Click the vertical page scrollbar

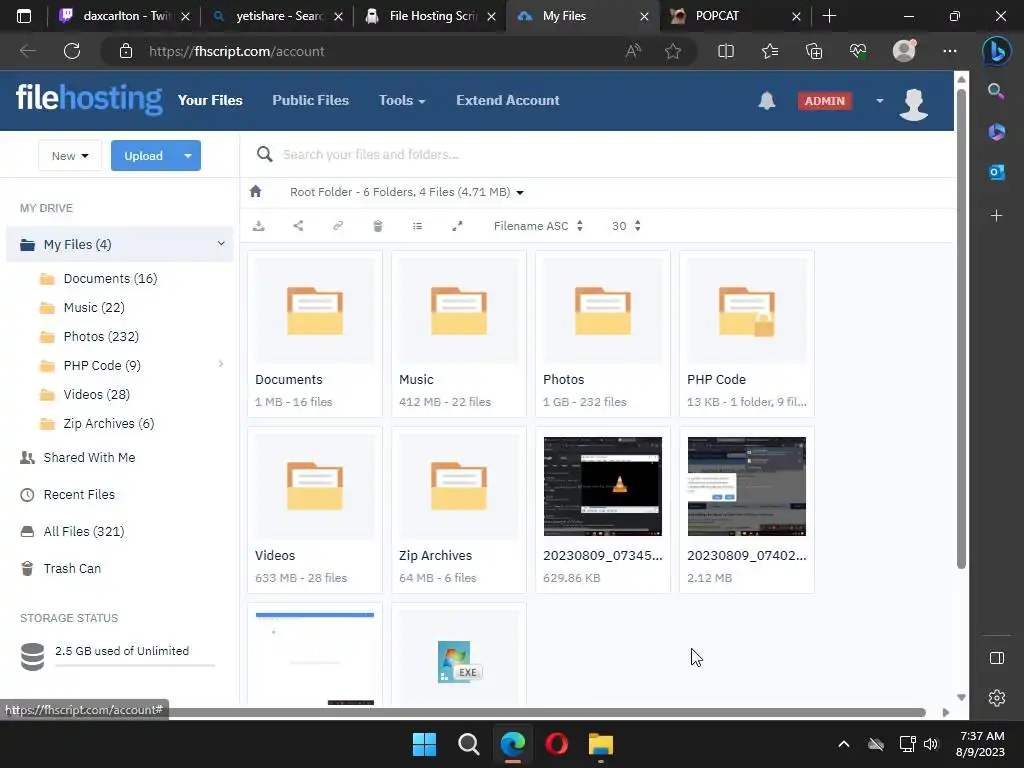coord(961,327)
